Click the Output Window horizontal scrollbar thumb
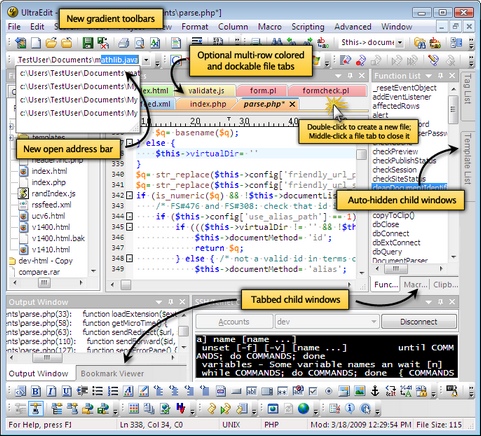This screenshot has width=481, height=436. pos(47,357)
